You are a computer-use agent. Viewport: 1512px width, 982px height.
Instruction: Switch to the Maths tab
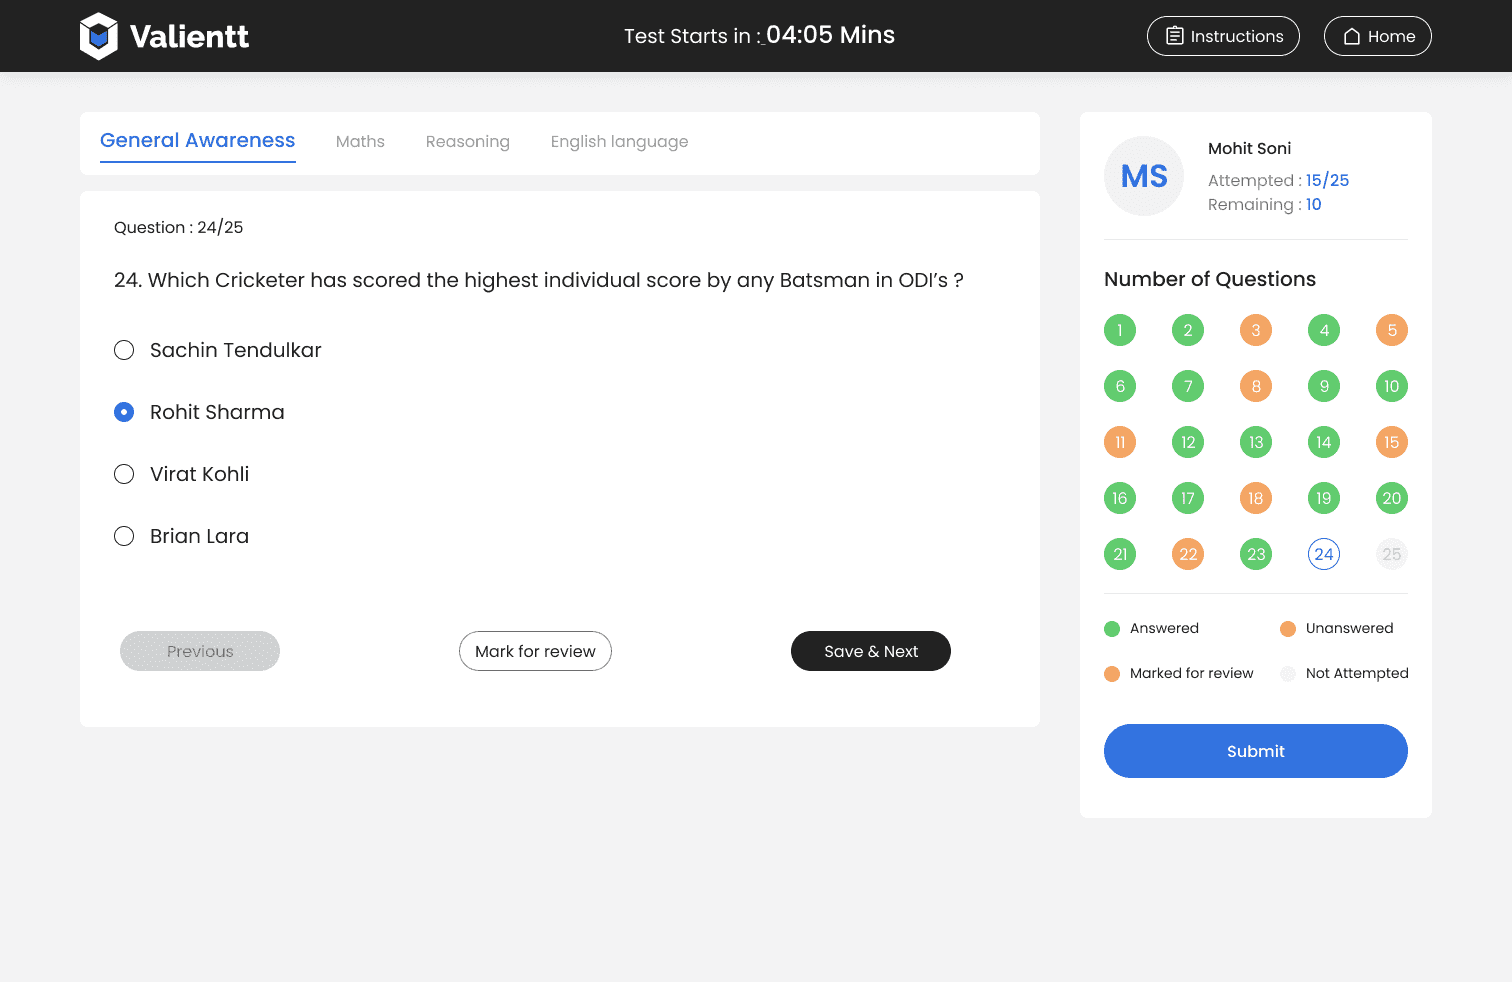(x=360, y=142)
